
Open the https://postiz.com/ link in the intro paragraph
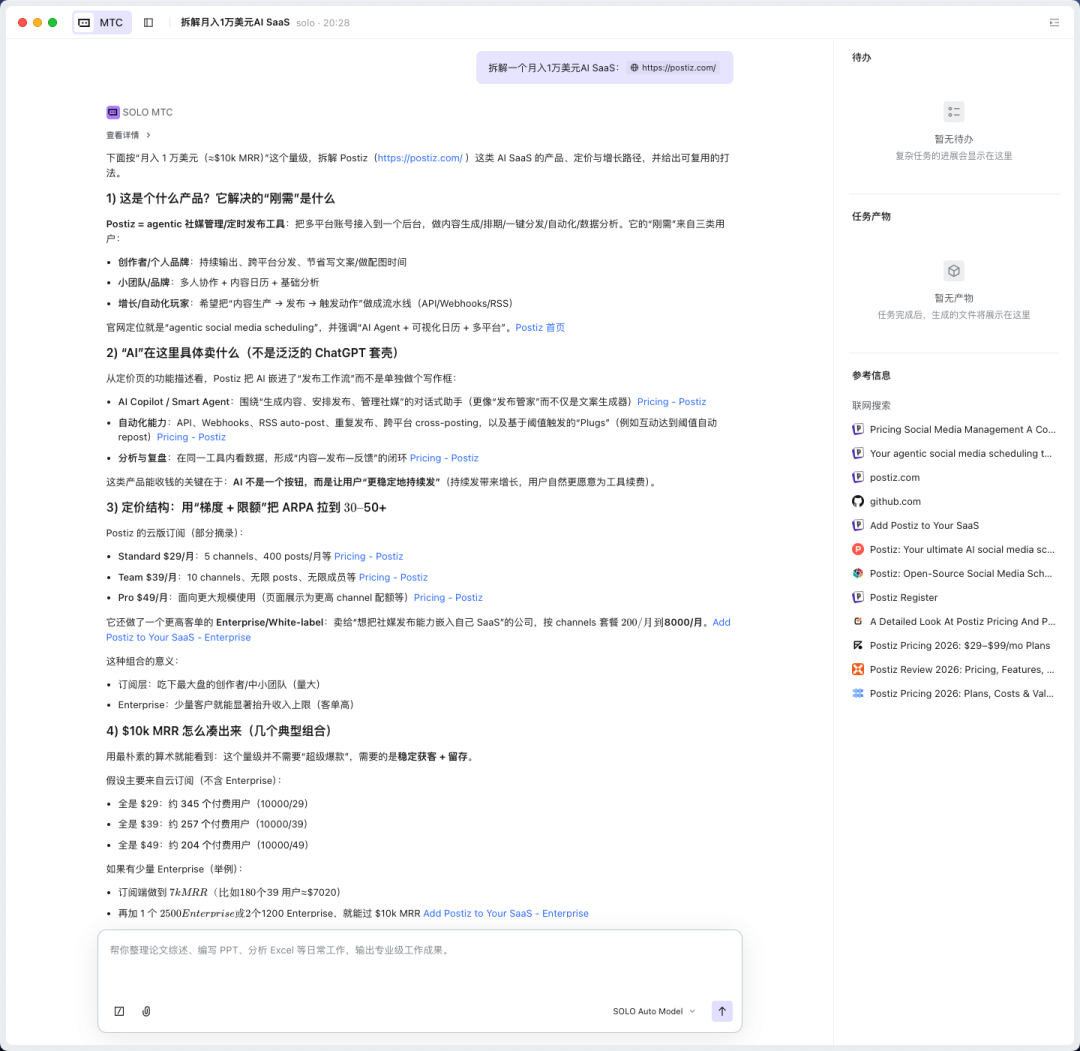(419, 158)
